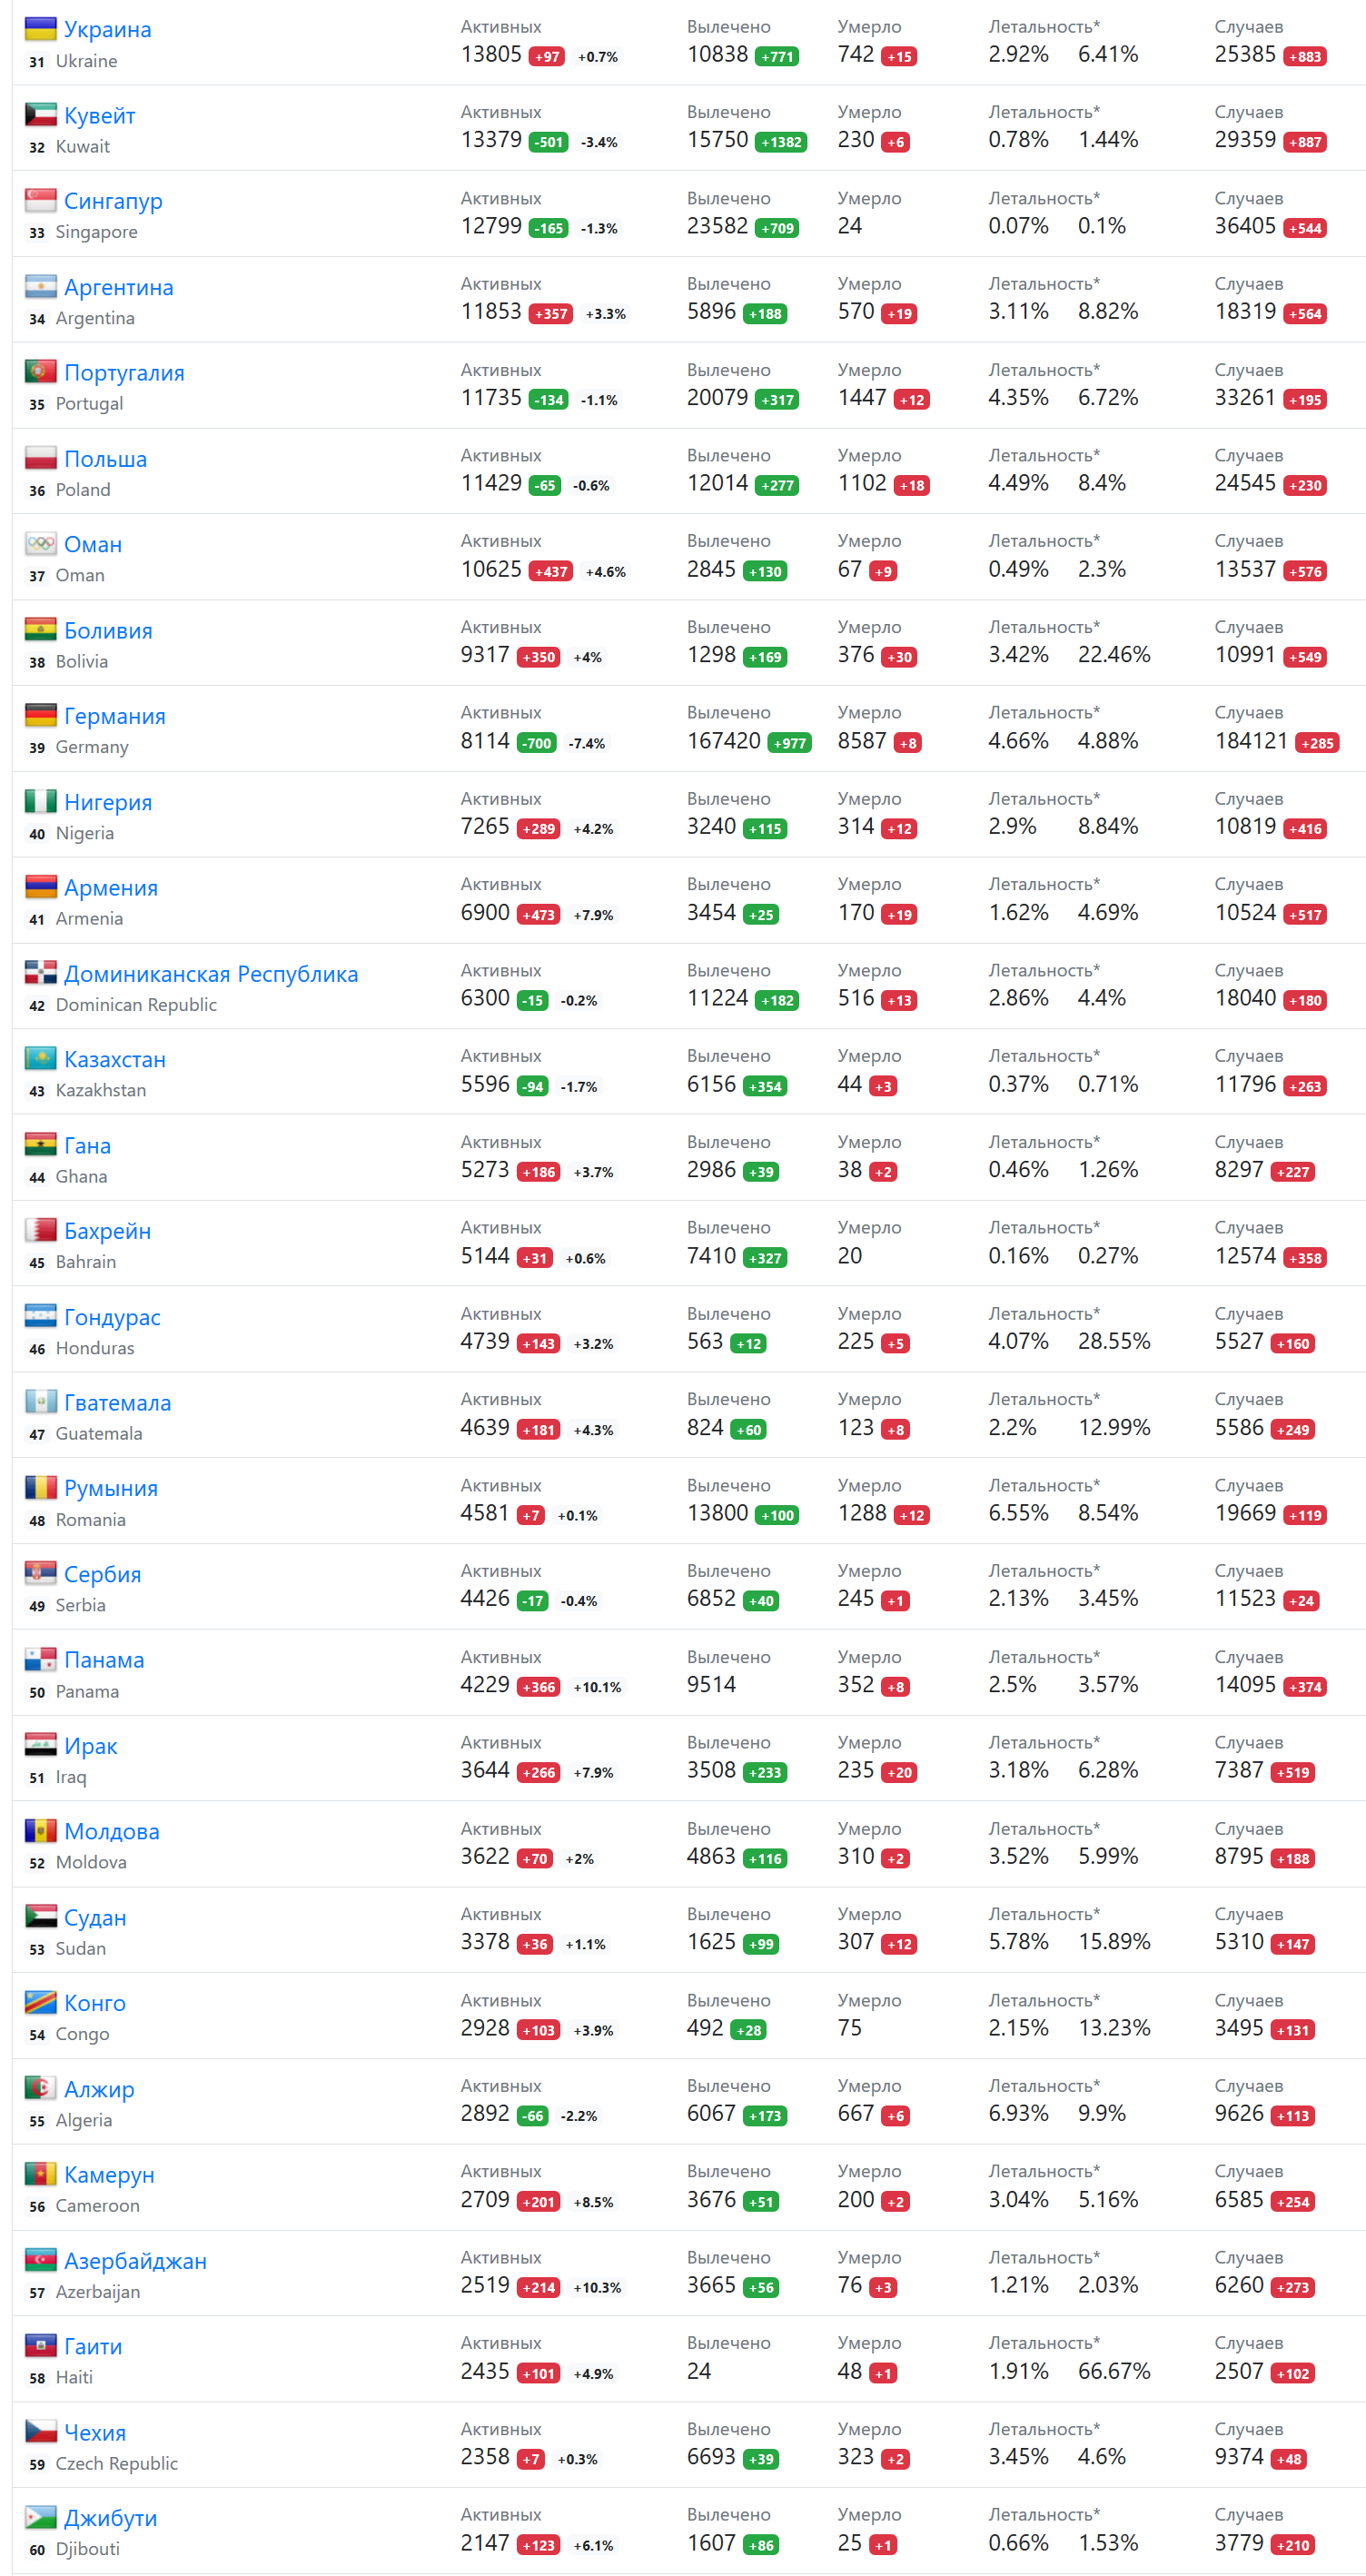This screenshot has height=2576, width=1366.
Task: Click the Germany flag icon
Action: point(40,715)
